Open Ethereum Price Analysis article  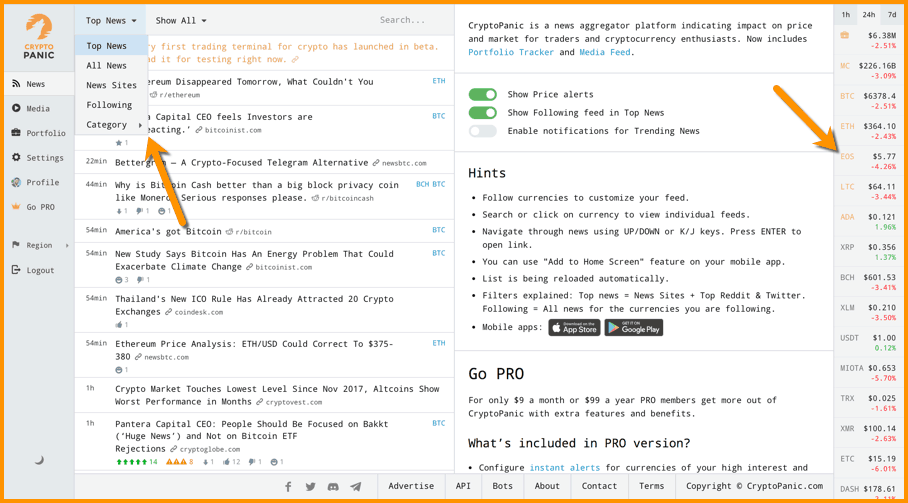pyautogui.click(x=254, y=350)
